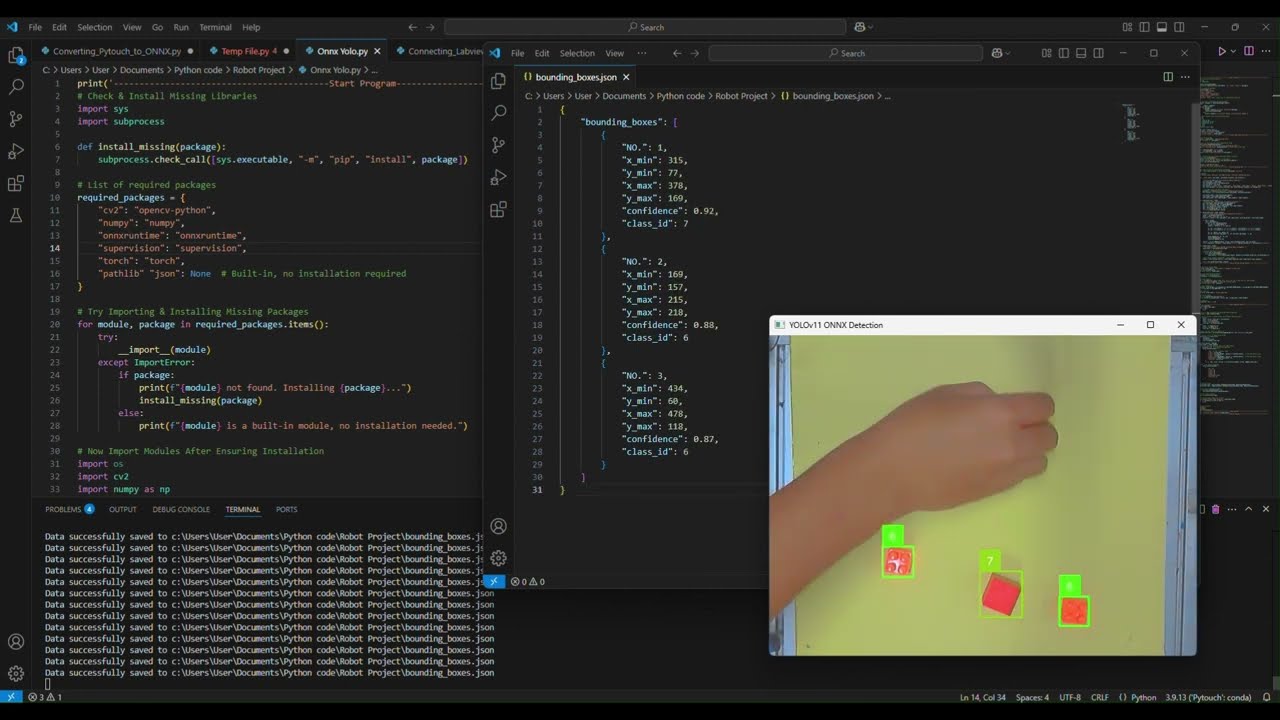The image size is (1280, 720).
Task: Change CRLF line ending in status bar
Action: click(1100, 697)
